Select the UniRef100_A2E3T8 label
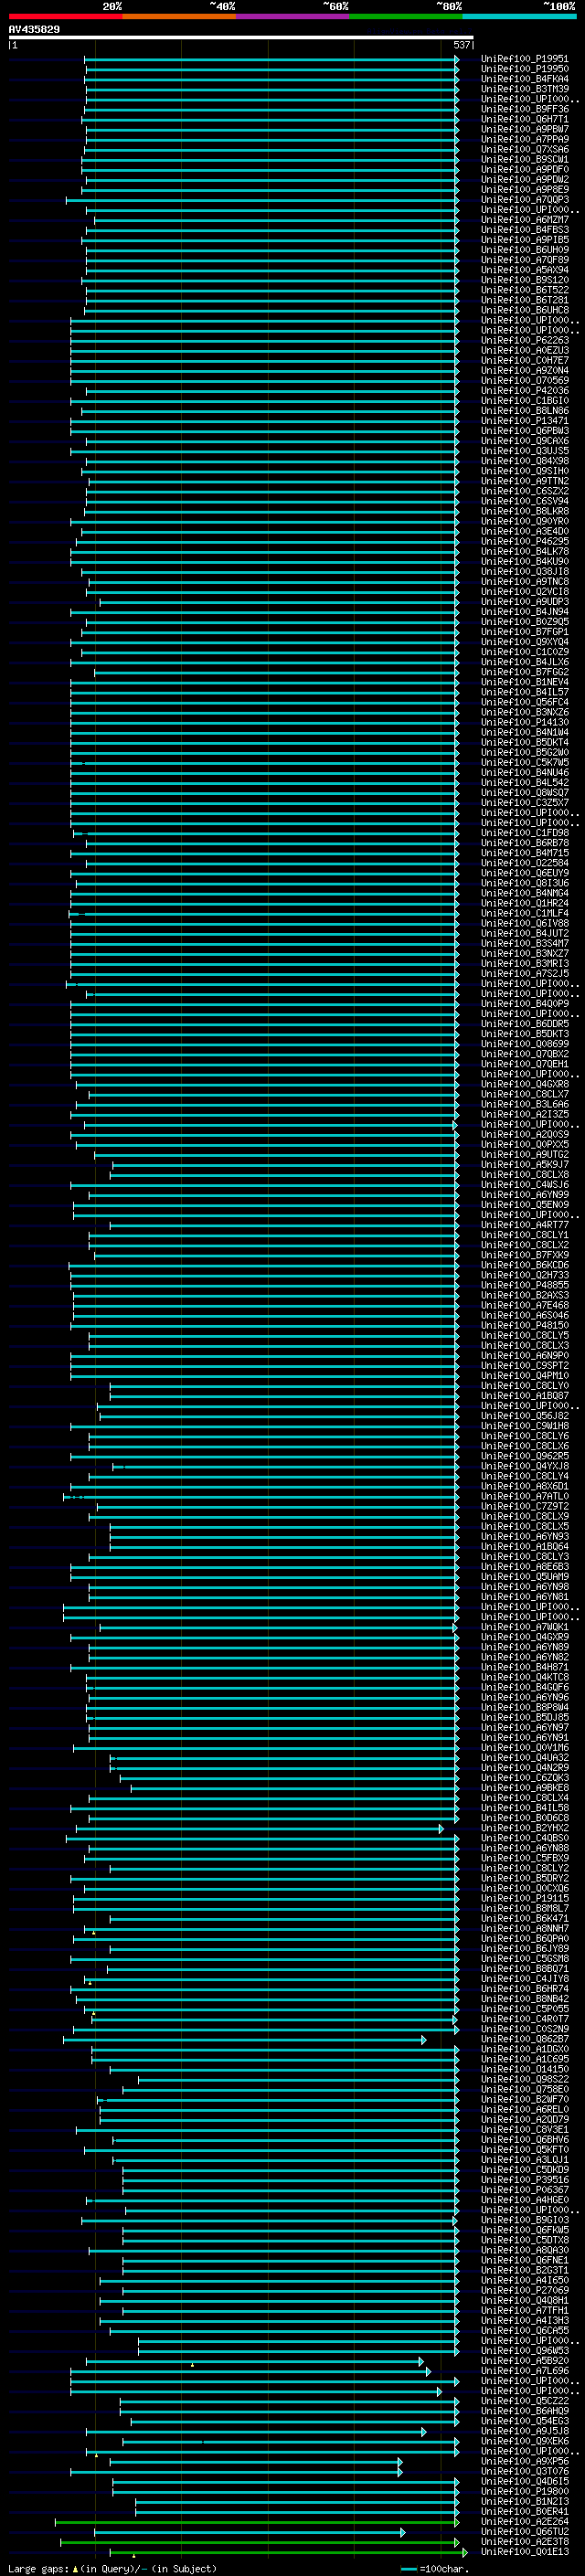This screenshot has height=2576, width=585. (x=524, y=2542)
